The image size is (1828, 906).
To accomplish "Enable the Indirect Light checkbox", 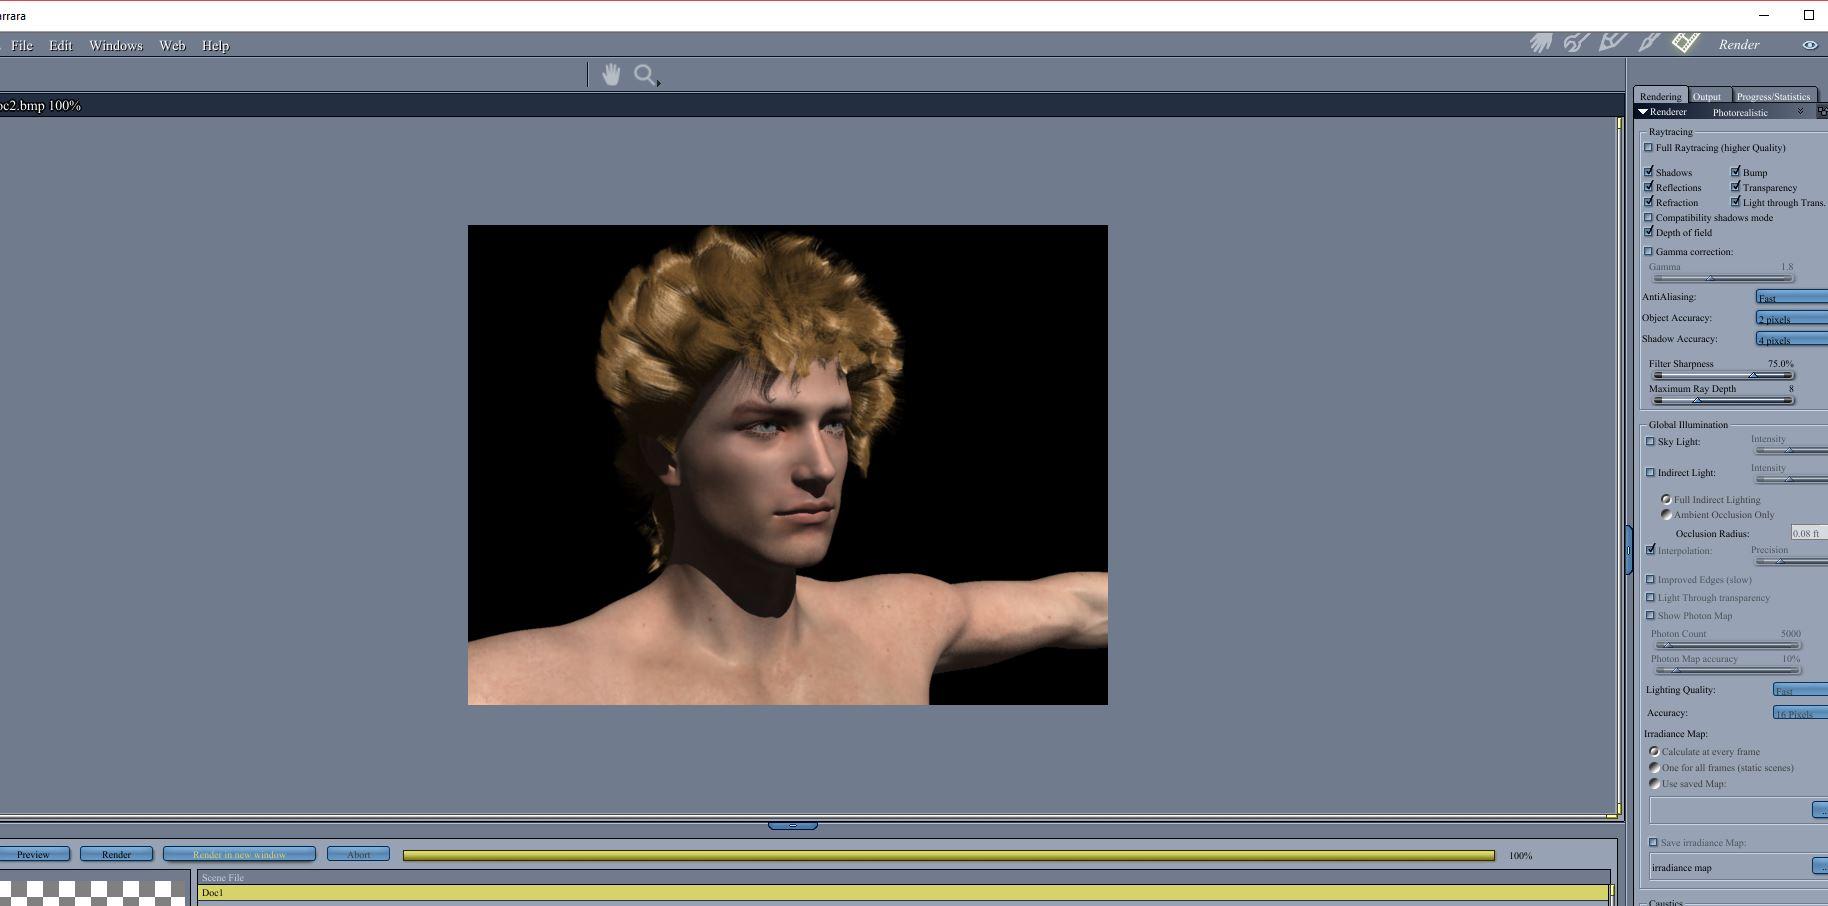I will tap(1651, 472).
